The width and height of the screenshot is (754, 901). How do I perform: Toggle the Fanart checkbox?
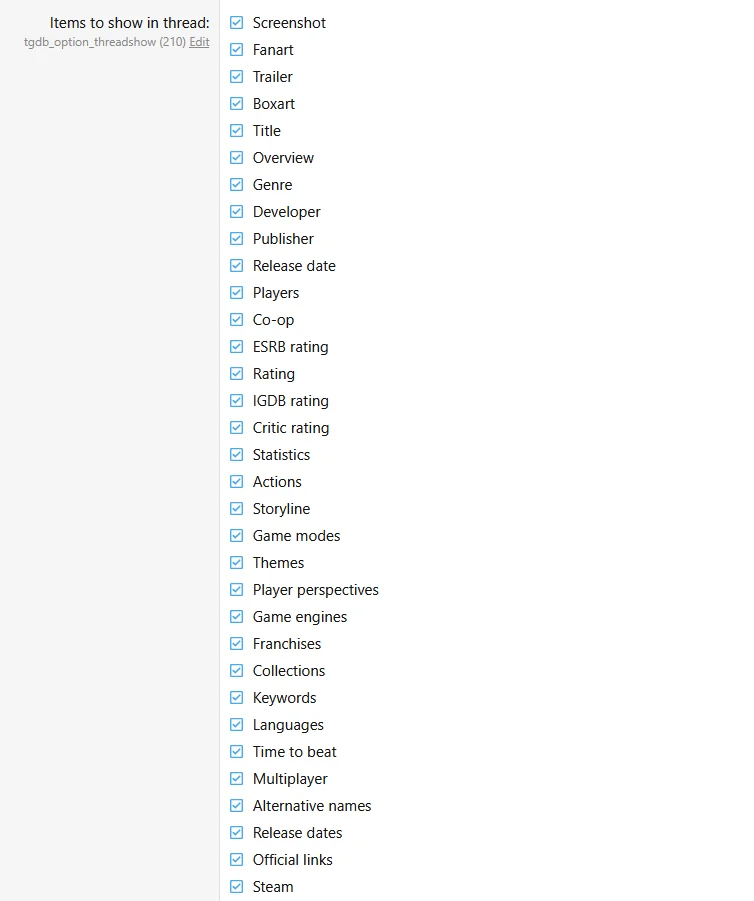point(236,49)
